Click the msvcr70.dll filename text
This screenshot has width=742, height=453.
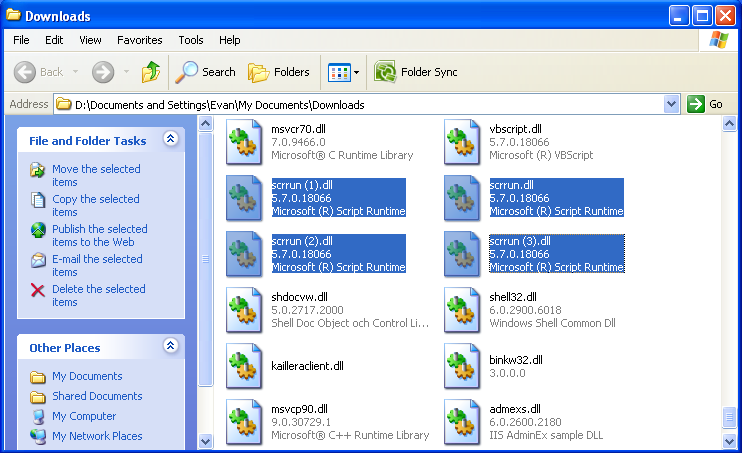298,129
